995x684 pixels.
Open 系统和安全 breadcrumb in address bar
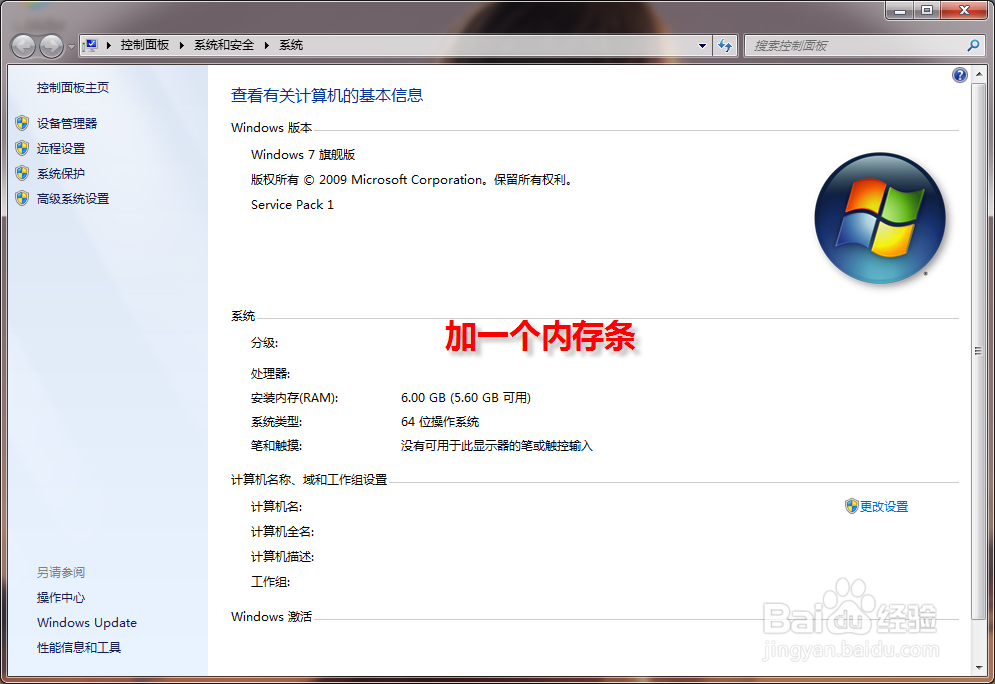coord(224,45)
